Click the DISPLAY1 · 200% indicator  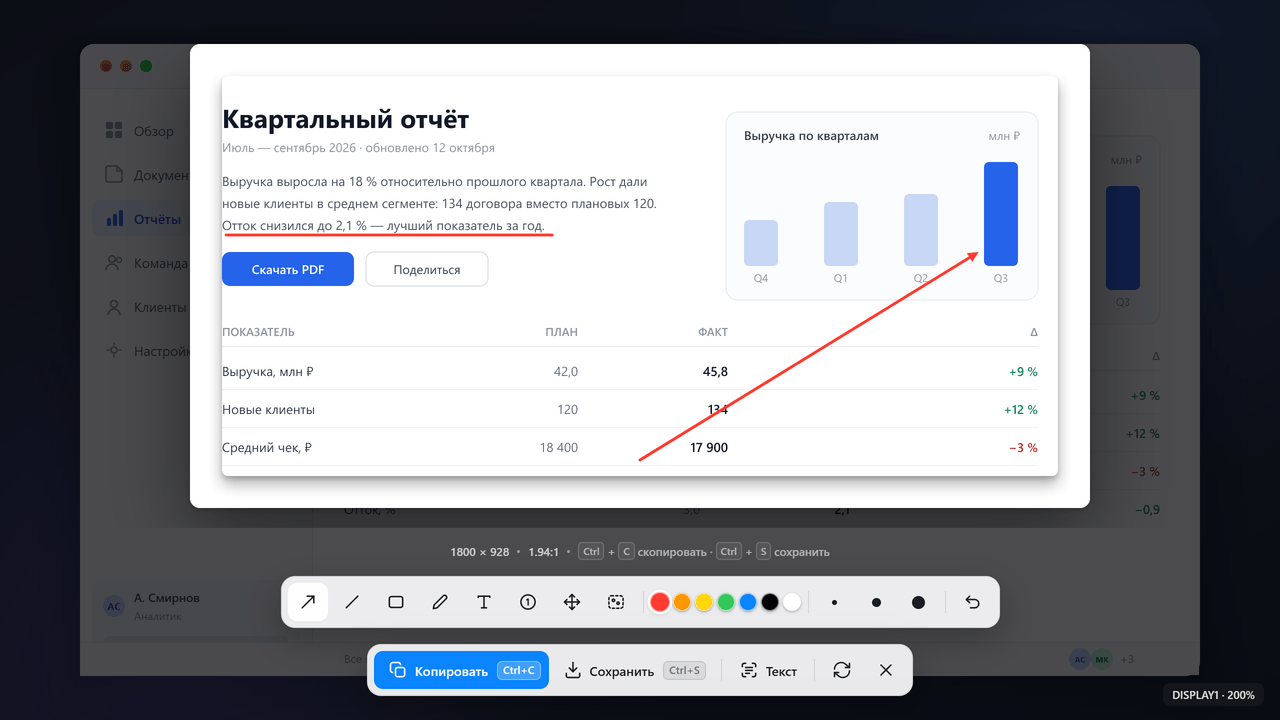(1214, 695)
